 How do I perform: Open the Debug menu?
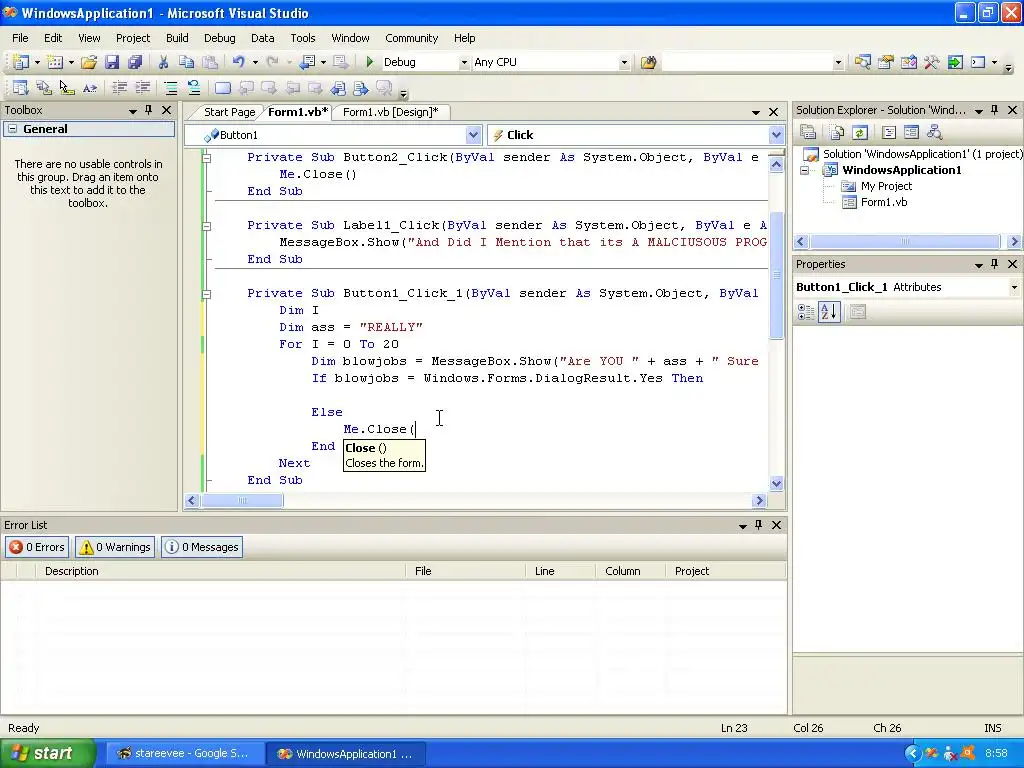(219, 38)
